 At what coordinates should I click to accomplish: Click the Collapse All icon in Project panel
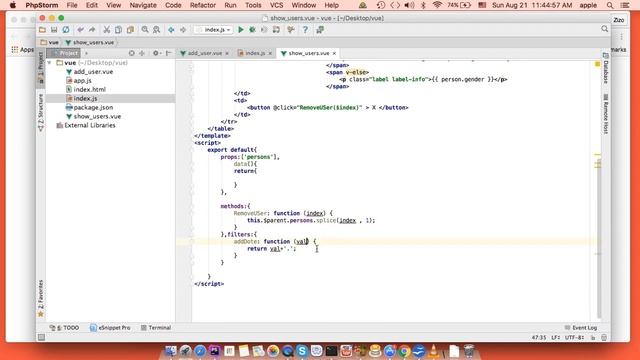tap(142, 53)
